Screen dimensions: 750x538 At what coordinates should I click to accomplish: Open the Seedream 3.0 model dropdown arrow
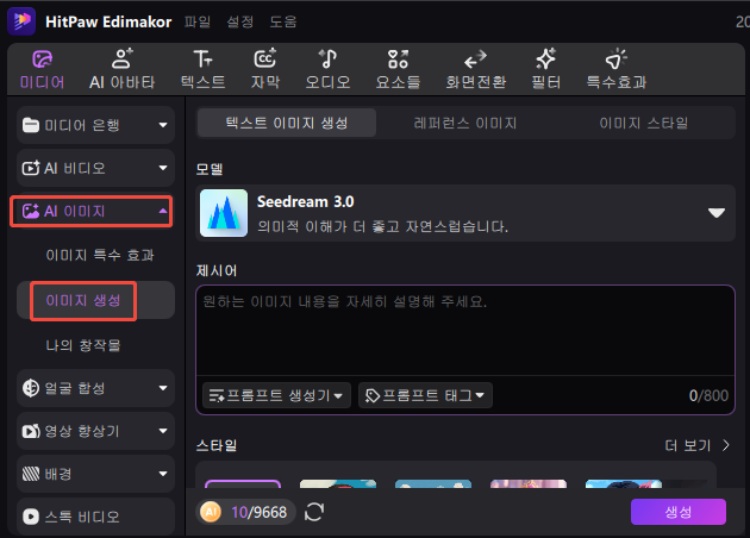point(716,213)
